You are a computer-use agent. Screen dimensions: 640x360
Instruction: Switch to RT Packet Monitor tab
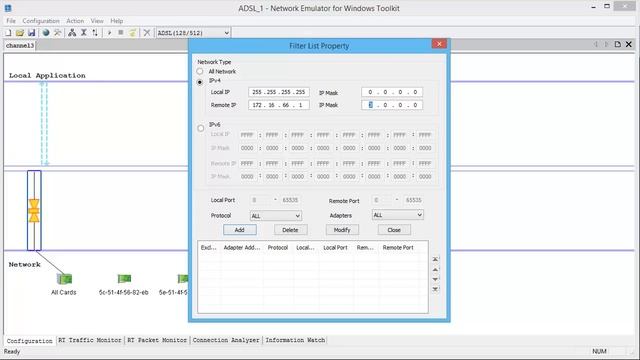(x=157, y=340)
